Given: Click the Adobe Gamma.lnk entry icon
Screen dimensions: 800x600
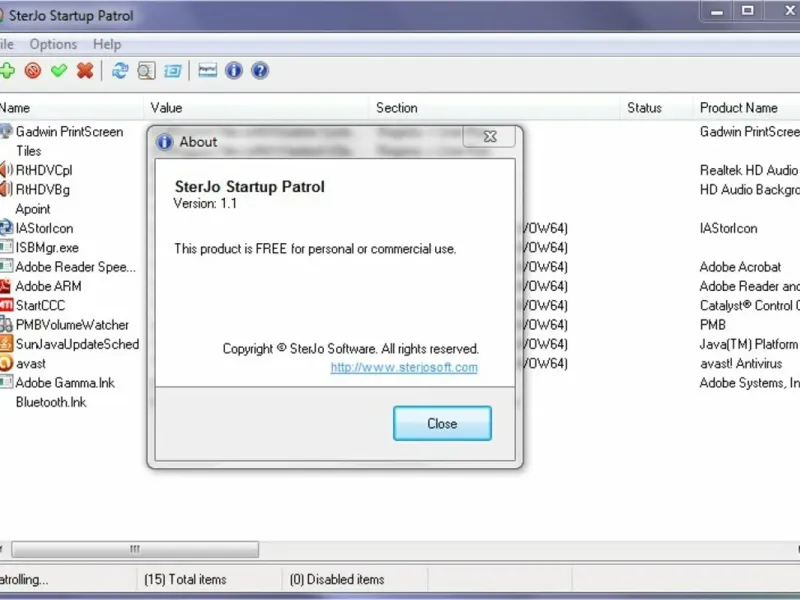Looking at the screenshot, I should click(6, 382).
